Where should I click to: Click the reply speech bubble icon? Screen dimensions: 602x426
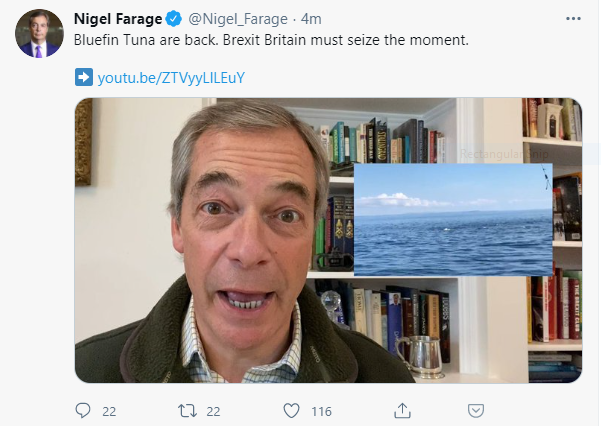[x=83, y=410]
